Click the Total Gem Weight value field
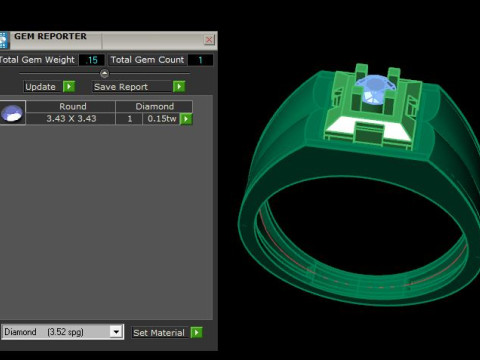The width and height of the screenshot is (480, 360). tap(91, 60)
